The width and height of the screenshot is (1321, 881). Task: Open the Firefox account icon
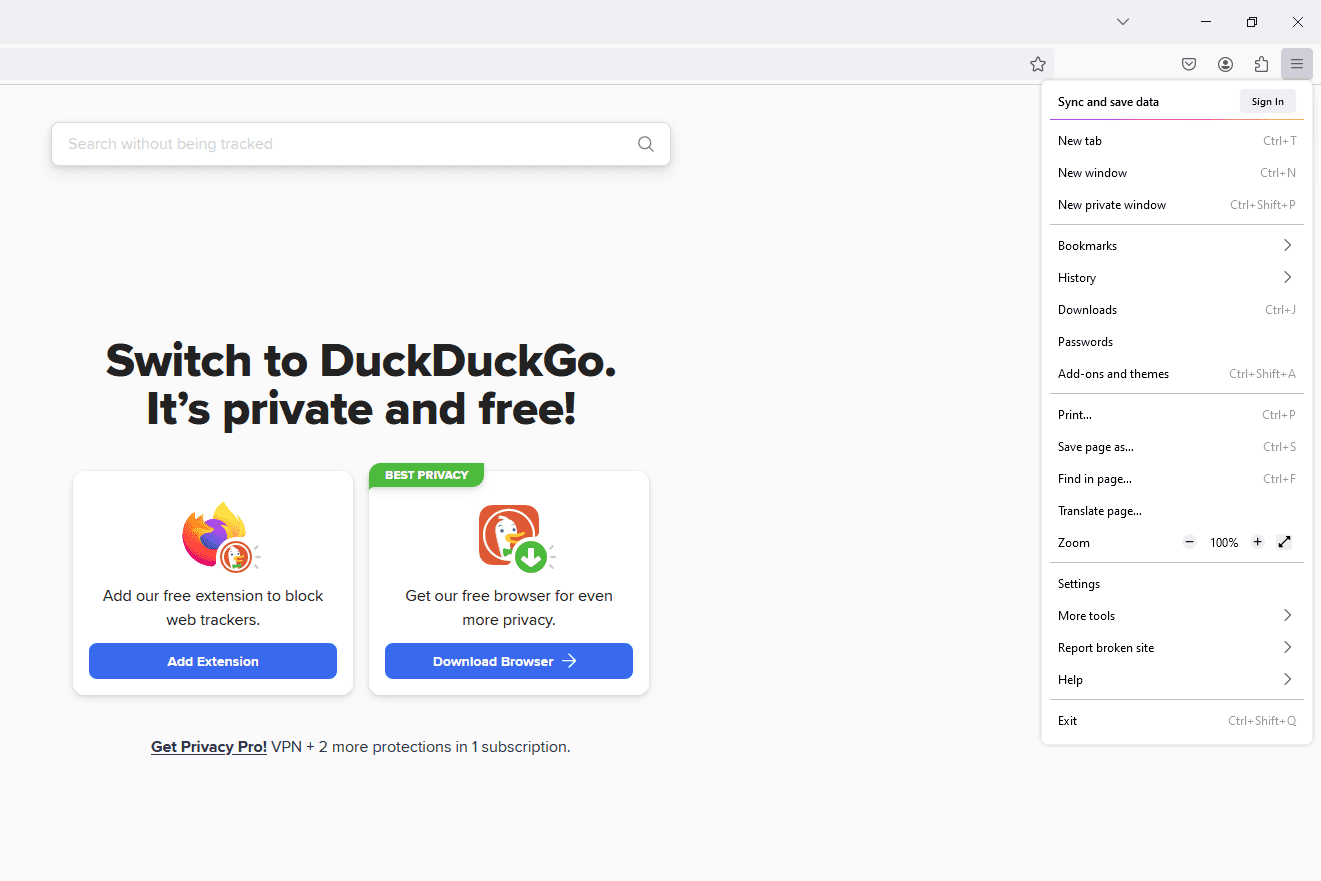point(1225,64)
